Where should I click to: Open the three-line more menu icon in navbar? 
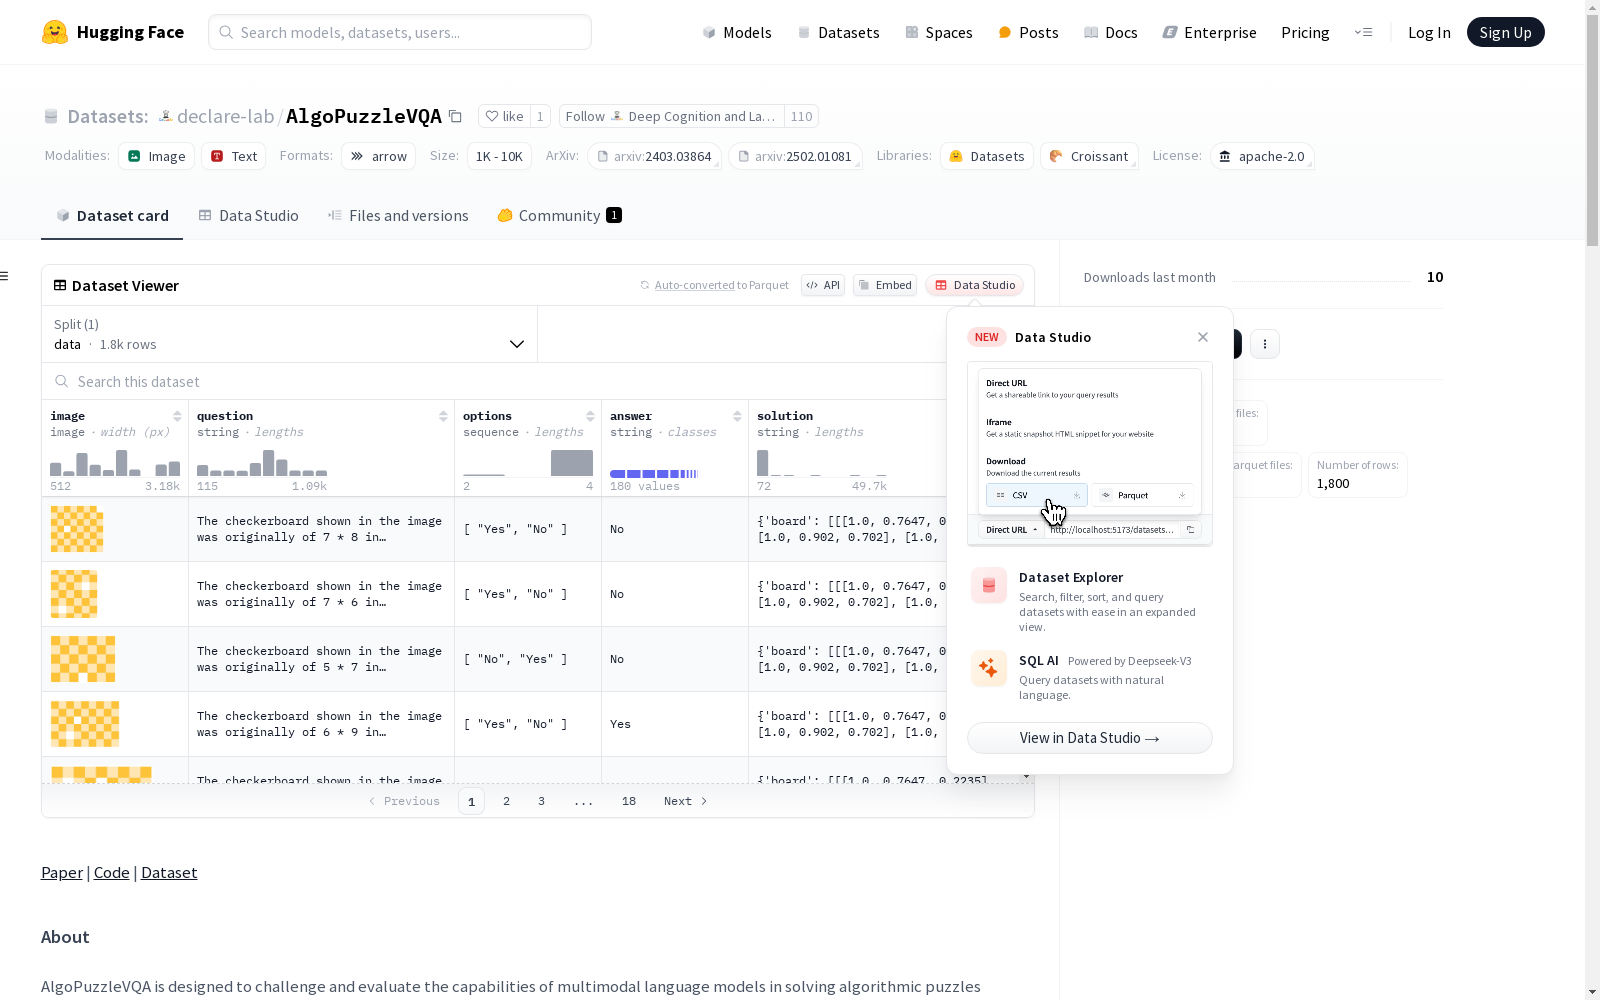click(1363, 32)
